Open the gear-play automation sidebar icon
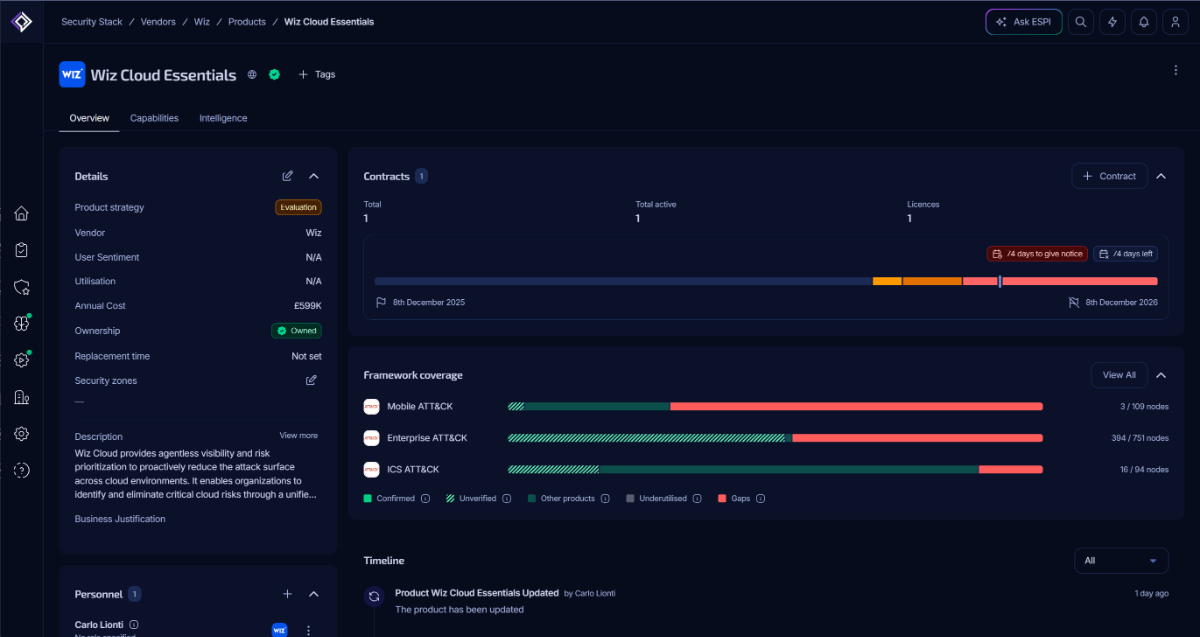This screenshot has height=637, width=1200. (x=21, y=360)
